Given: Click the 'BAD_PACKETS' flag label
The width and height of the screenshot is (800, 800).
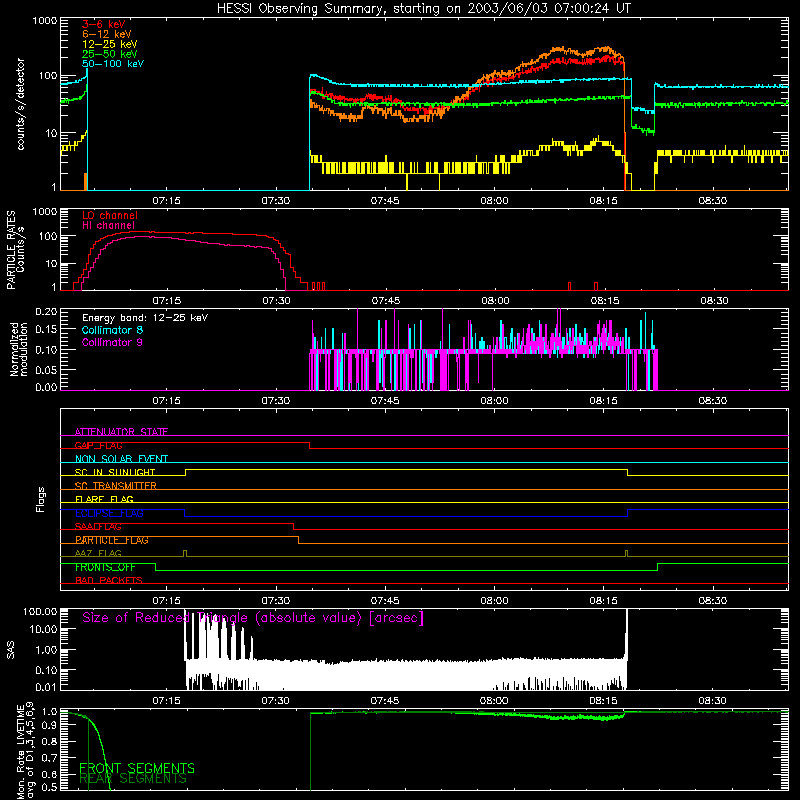Looking at the screenshot, I should (x=109, y=581).
